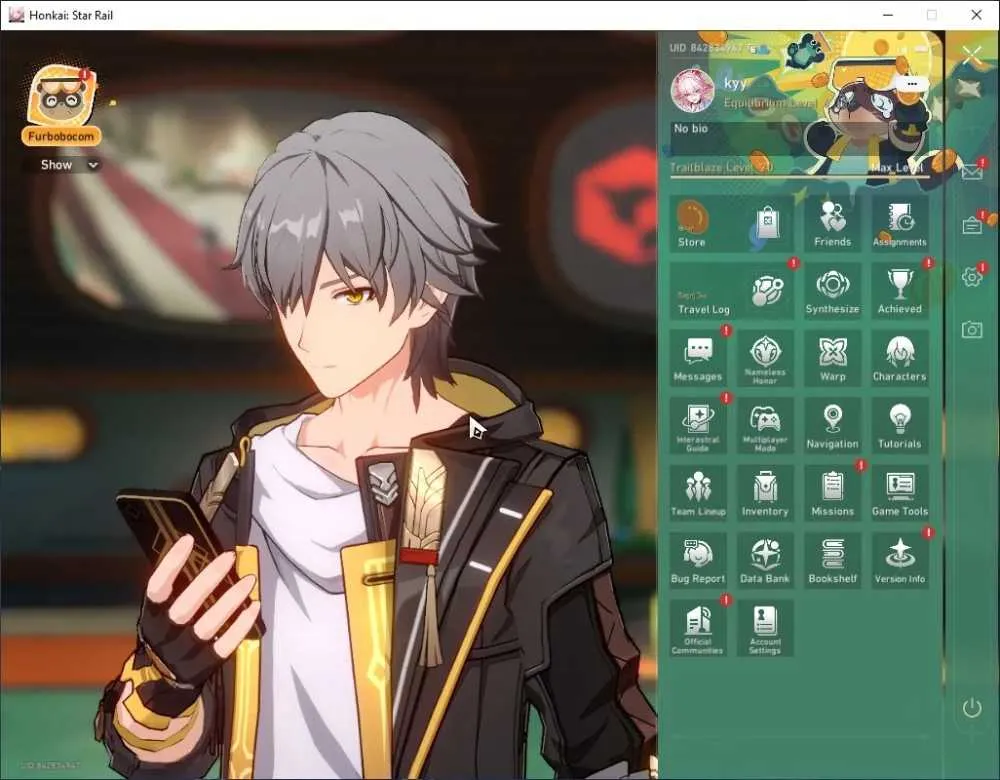This screenshot has height=780, width=1000.
Task: Open the Warp menu
Action: click(832, 358)
